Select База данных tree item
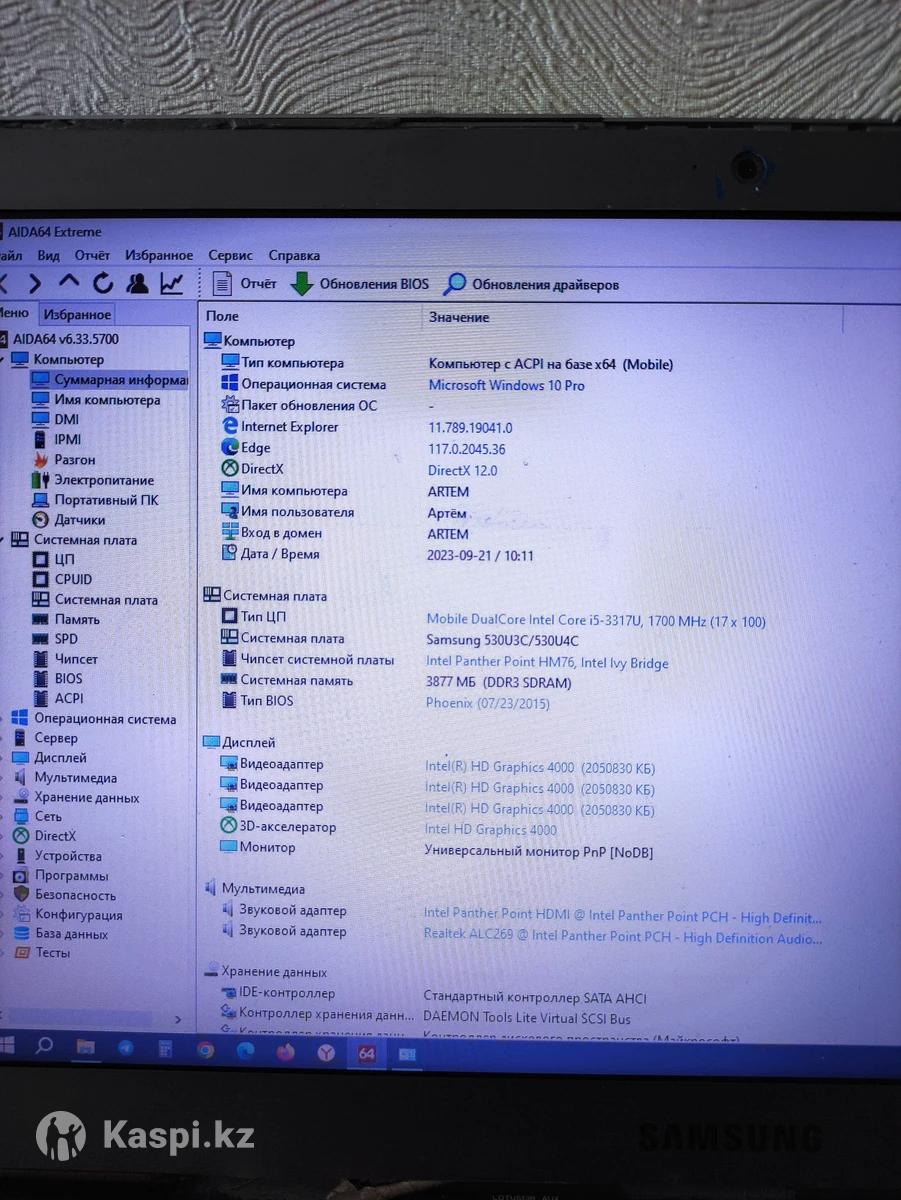The height and width of the screenshot is (1200, 901). (x=60, y=934)
